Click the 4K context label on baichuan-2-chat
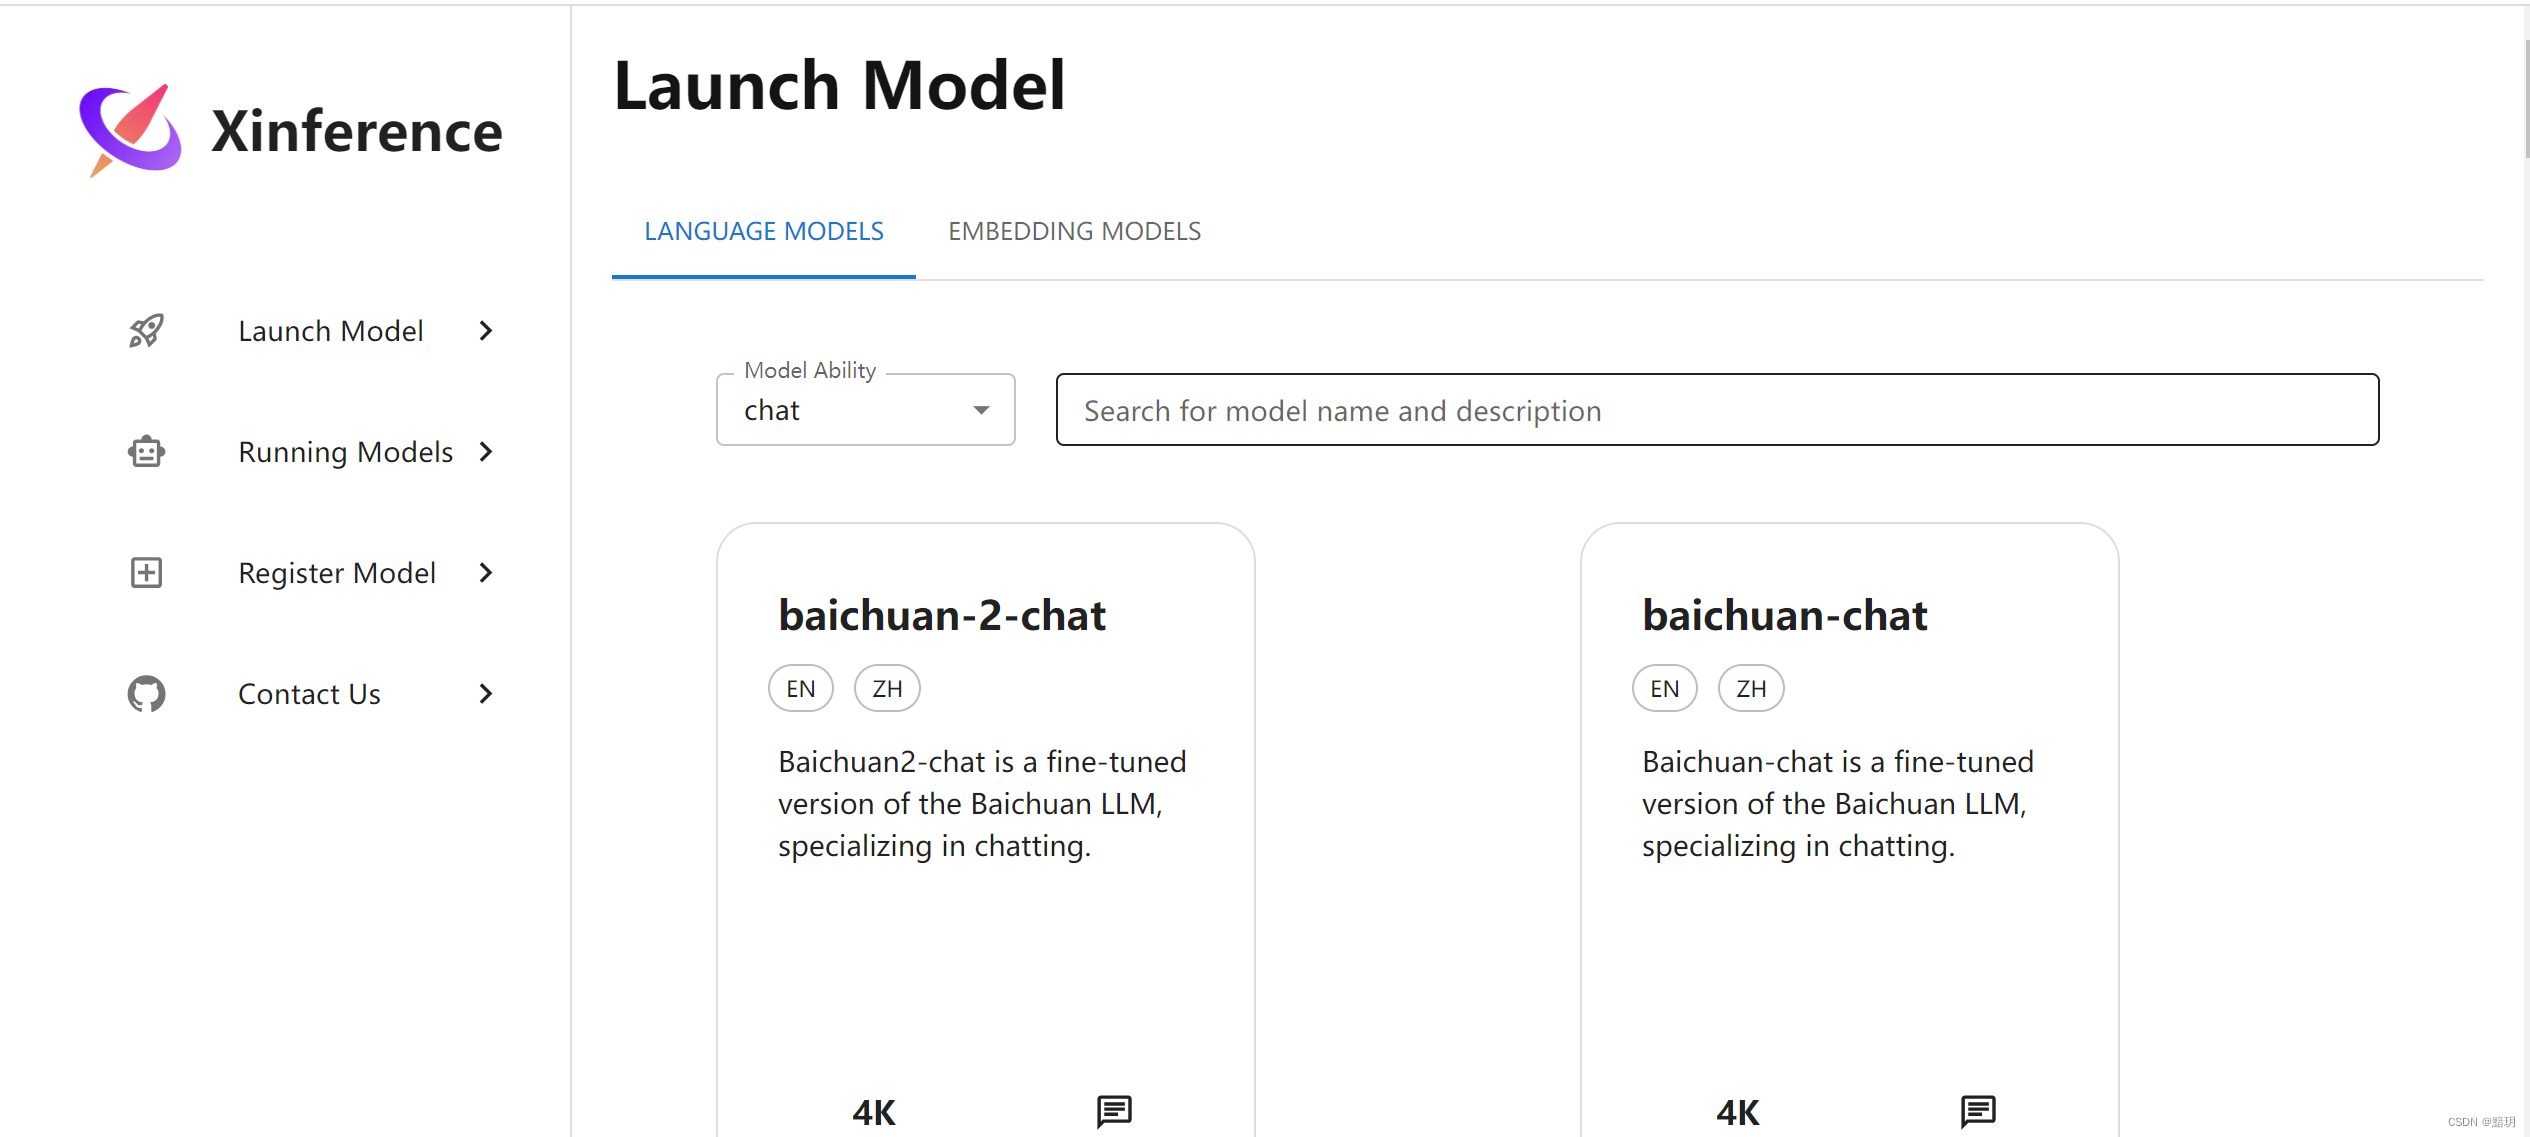Screen dimensions: 2530x1137 pos(874,1113)
